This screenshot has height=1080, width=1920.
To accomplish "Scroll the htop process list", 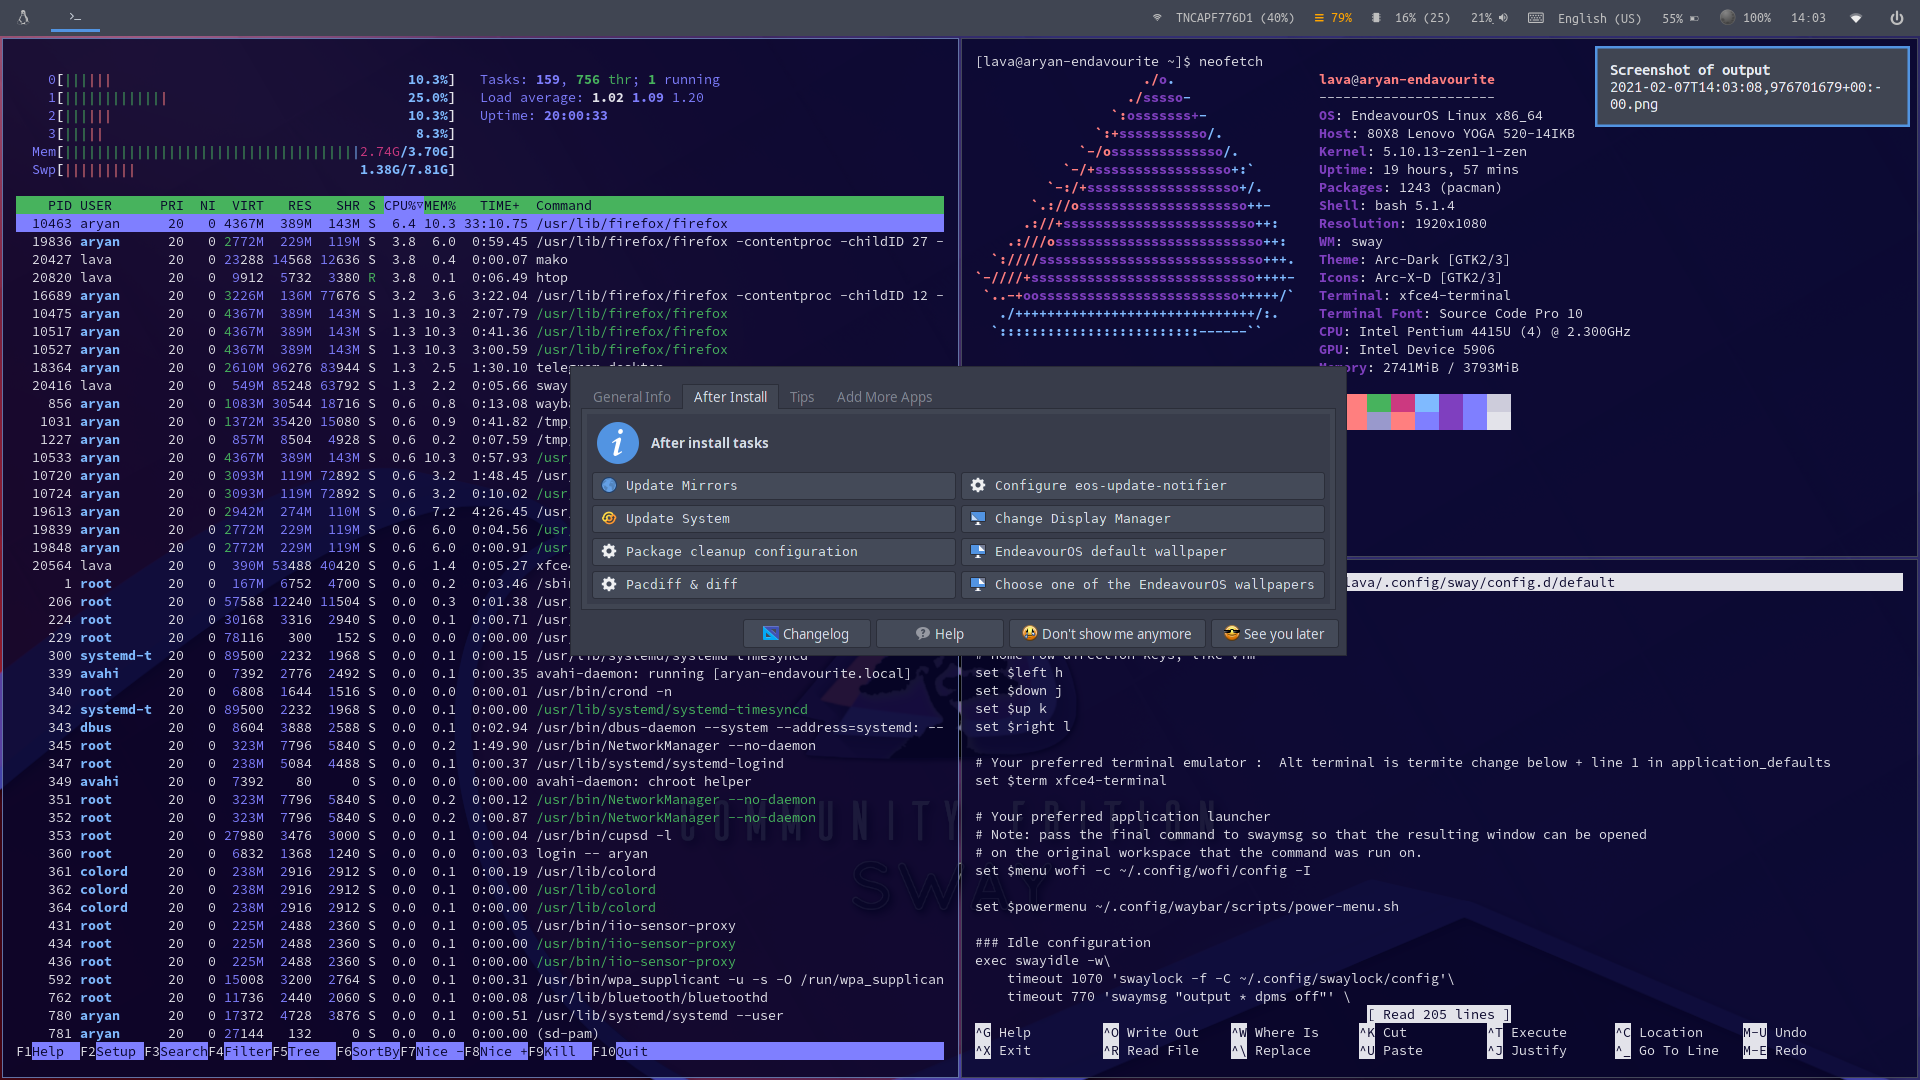I will (x=479, y=633).
